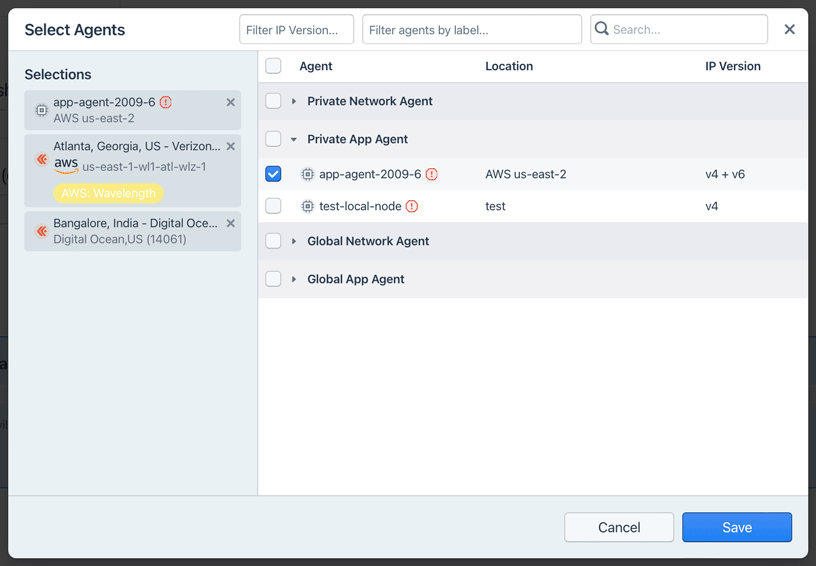Screen dimensions: 816x566
Task: Click the IP Version column header
Action: [x=733, y=66]
